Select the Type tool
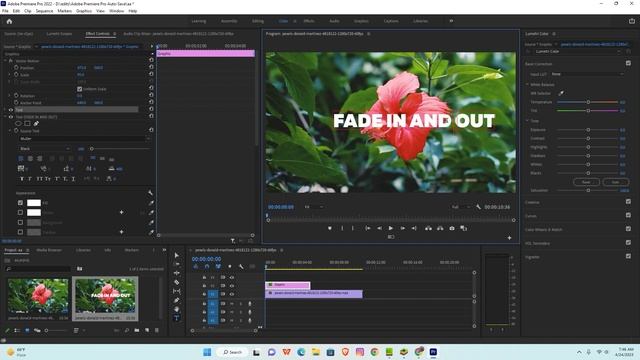Viewport: 640px width, 360px height. click(176, 318)
